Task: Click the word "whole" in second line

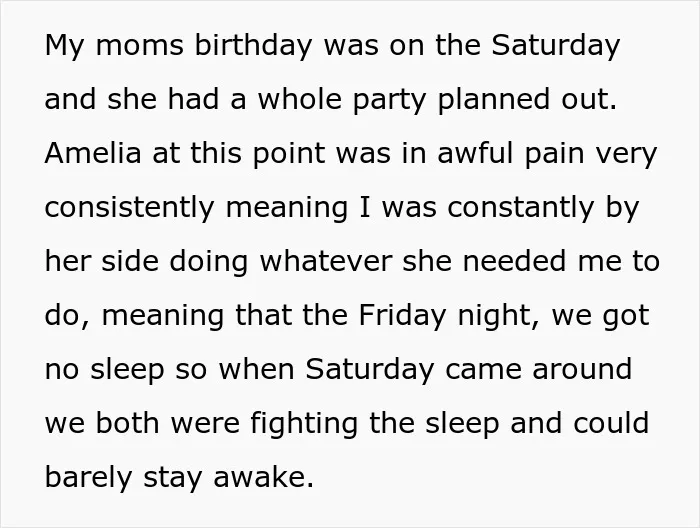Action: (x=300, y=99)
